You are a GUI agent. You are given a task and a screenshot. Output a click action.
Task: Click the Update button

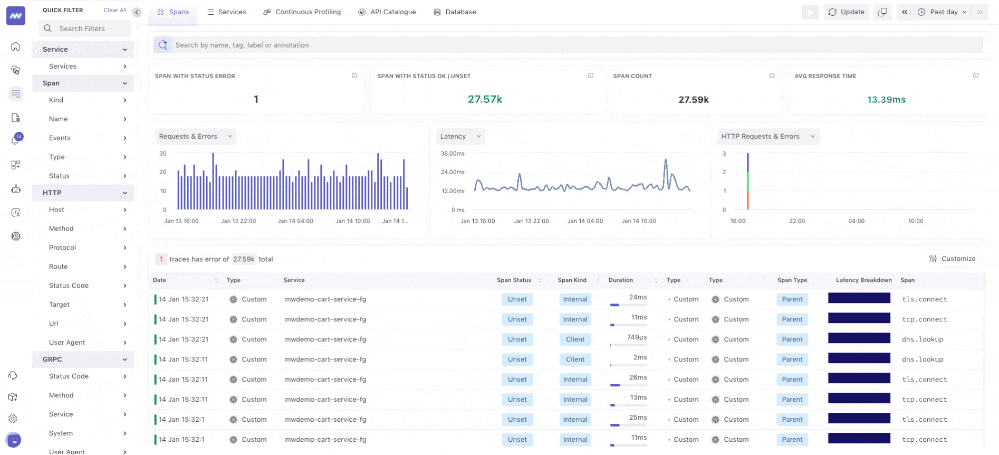[846, 12]
